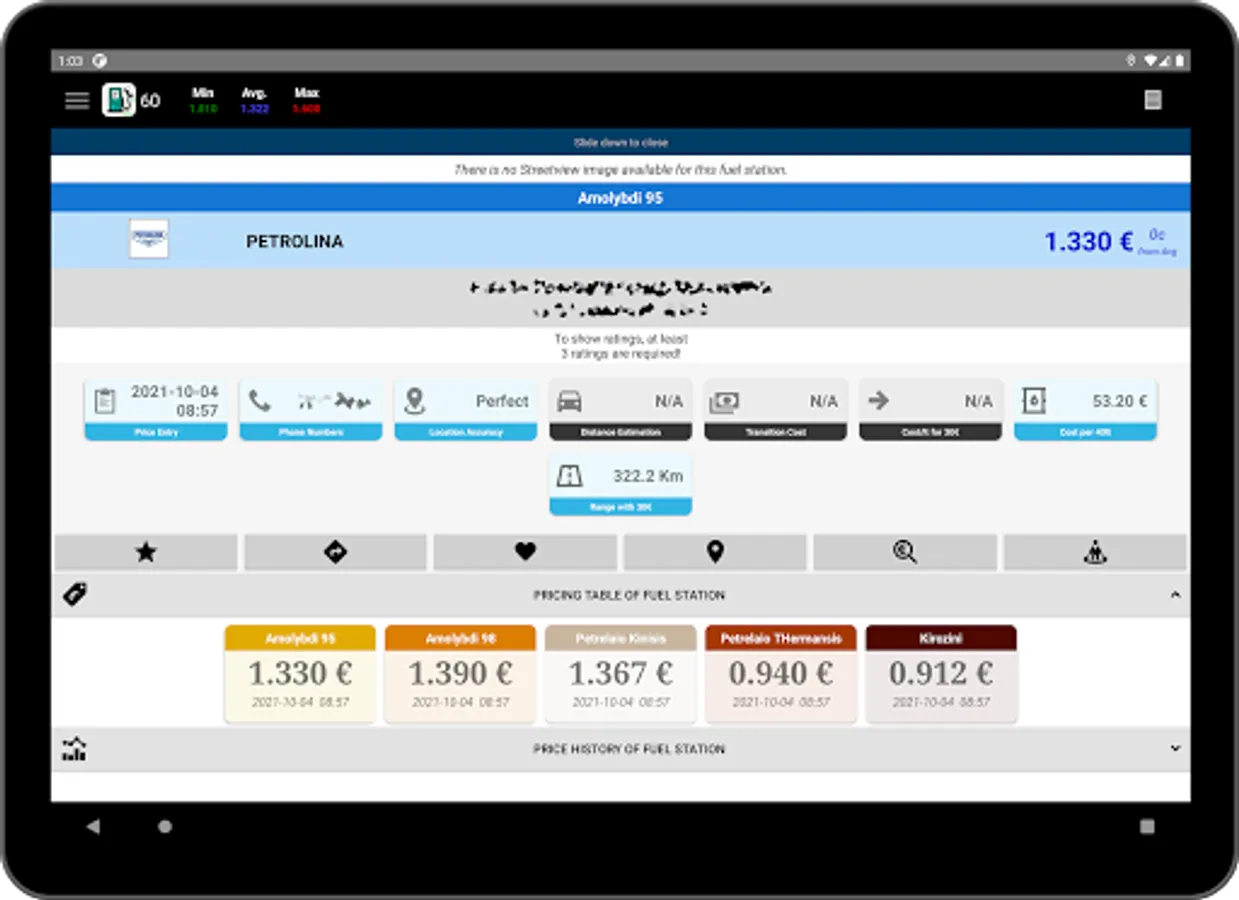Collapse the Pricing Table section
This screenshot has width=1239, height=900.
coord(1175,595)
